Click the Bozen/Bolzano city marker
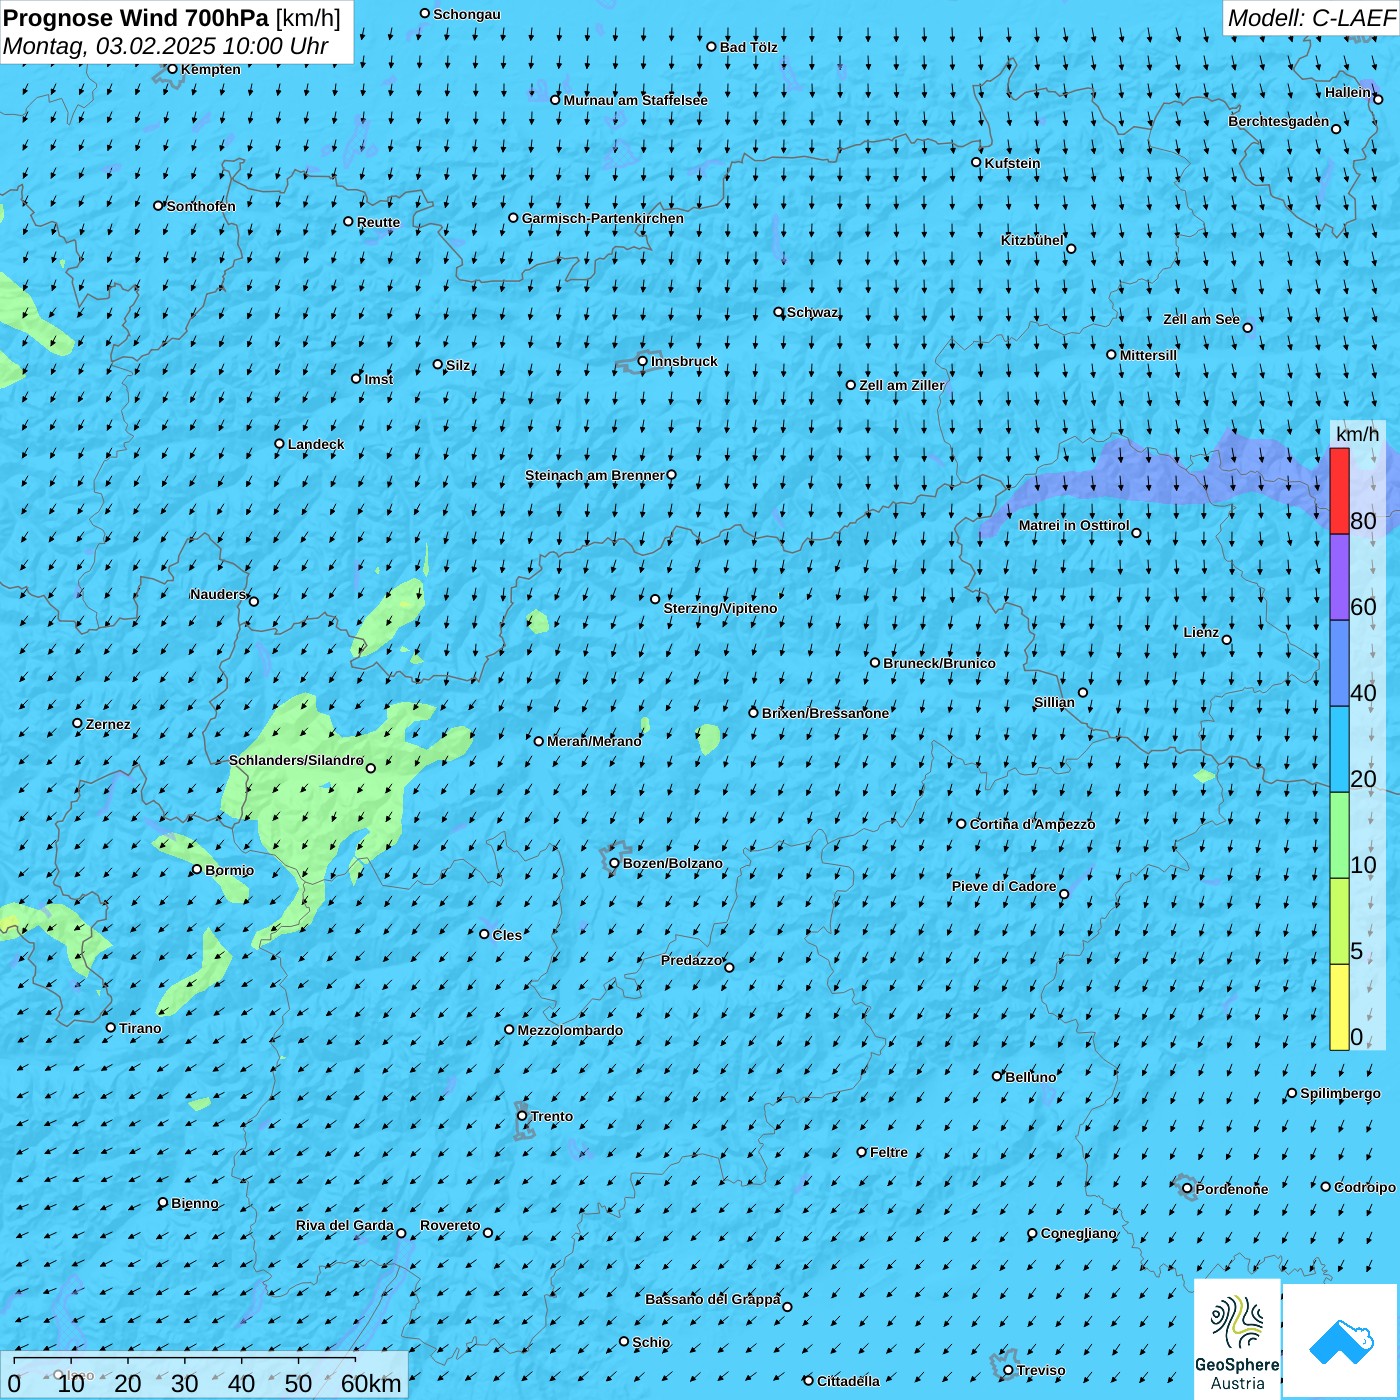Viewport: 1400px width, 1400px height. click(615, 863)
